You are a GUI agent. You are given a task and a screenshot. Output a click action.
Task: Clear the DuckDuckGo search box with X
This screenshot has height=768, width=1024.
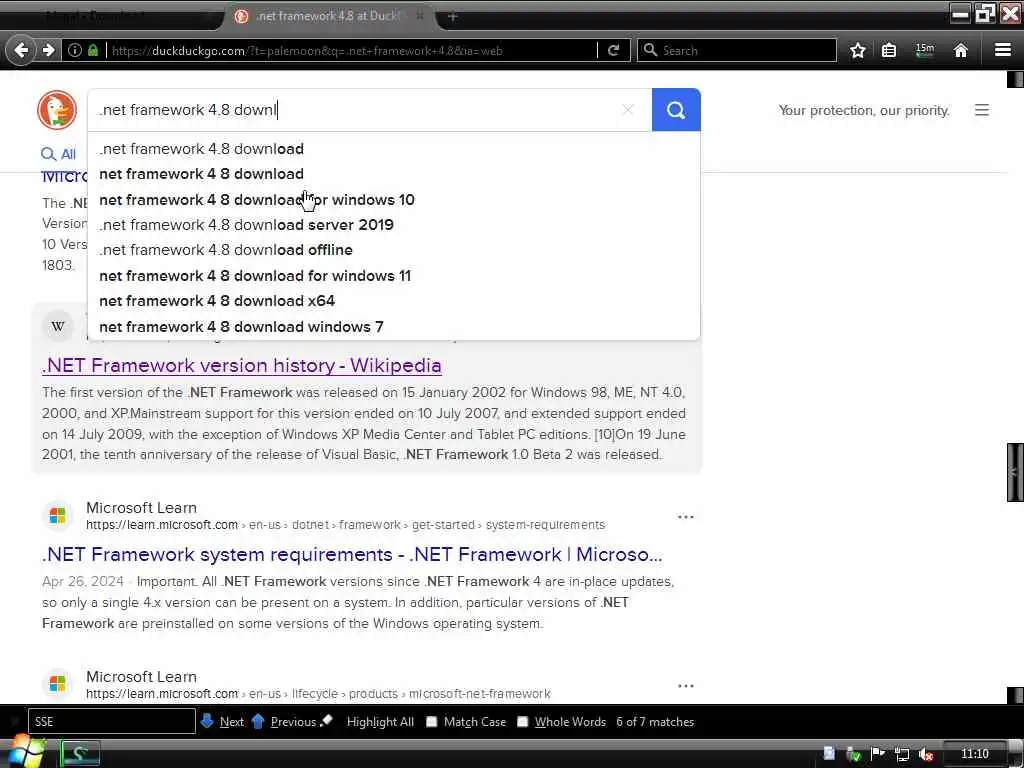(628, 110)
